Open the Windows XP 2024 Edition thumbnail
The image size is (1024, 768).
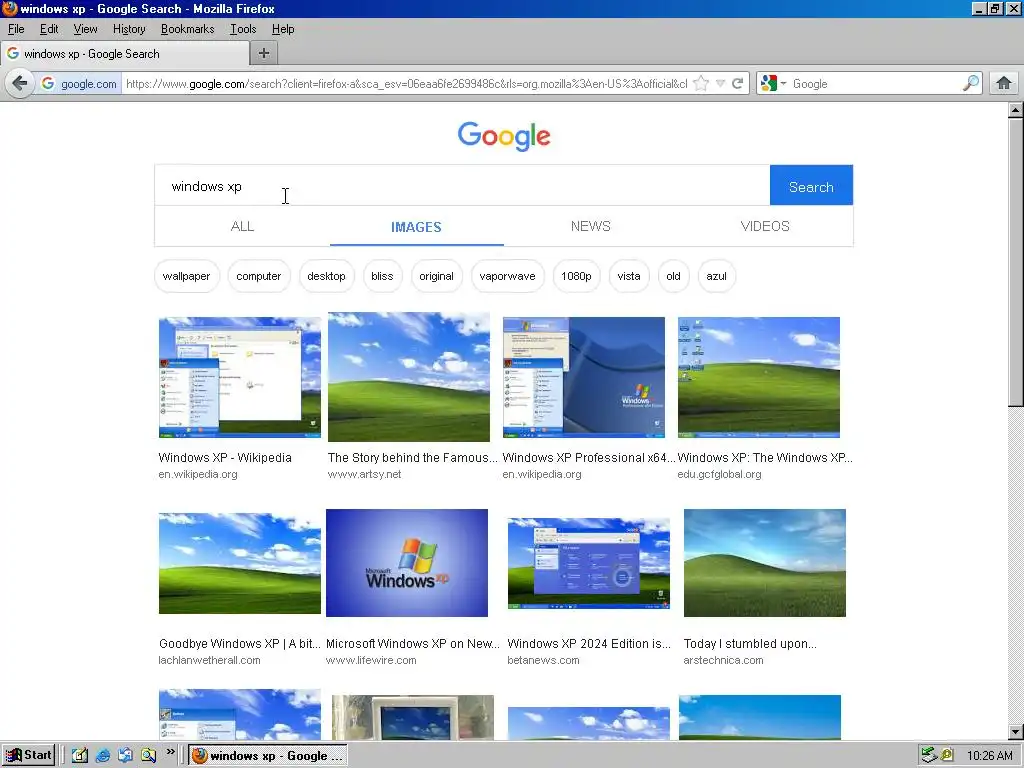point(588,564)
